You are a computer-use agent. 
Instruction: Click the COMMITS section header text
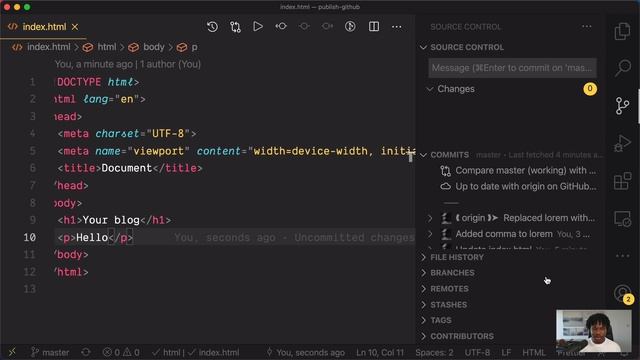click(x=449, y=155)
